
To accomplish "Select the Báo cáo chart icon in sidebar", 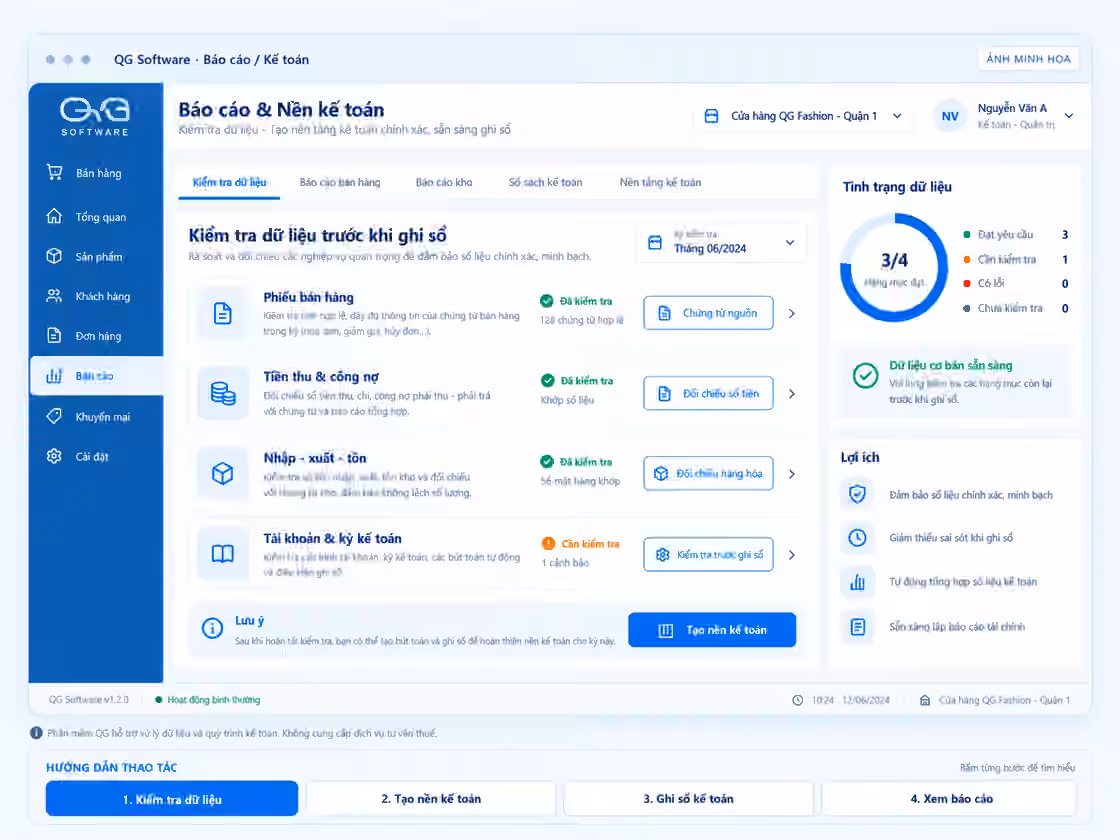I will pos(54,376).
